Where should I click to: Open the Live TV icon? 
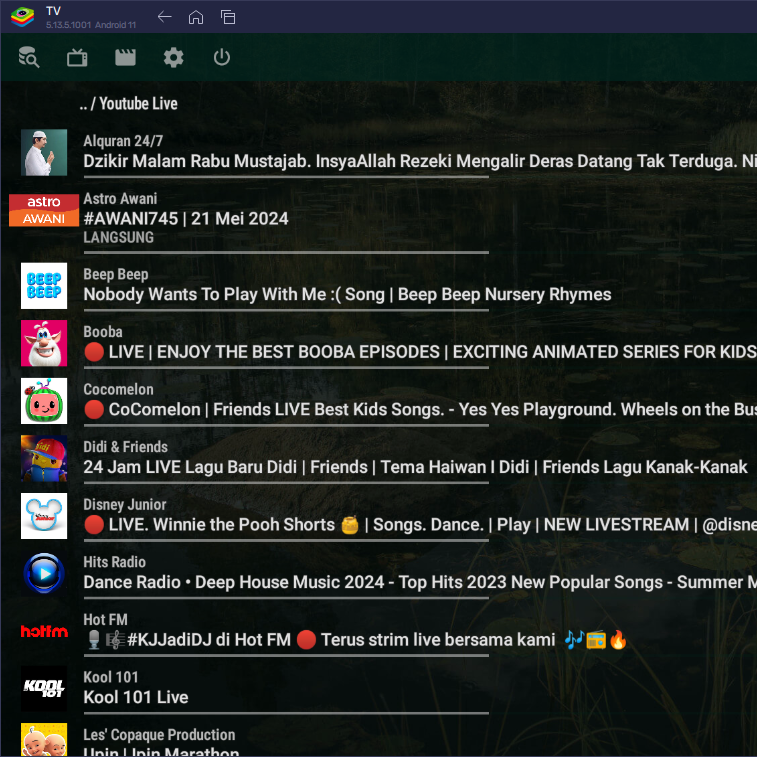77,57
